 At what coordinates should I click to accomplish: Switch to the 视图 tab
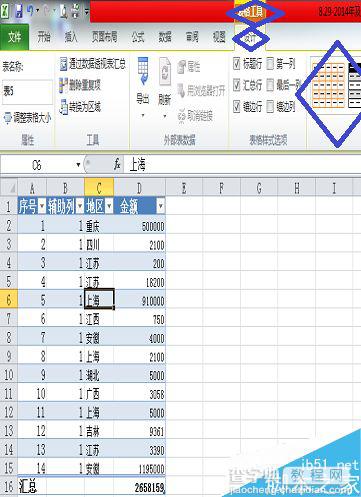pyautogui.click(x=219, y=37)
